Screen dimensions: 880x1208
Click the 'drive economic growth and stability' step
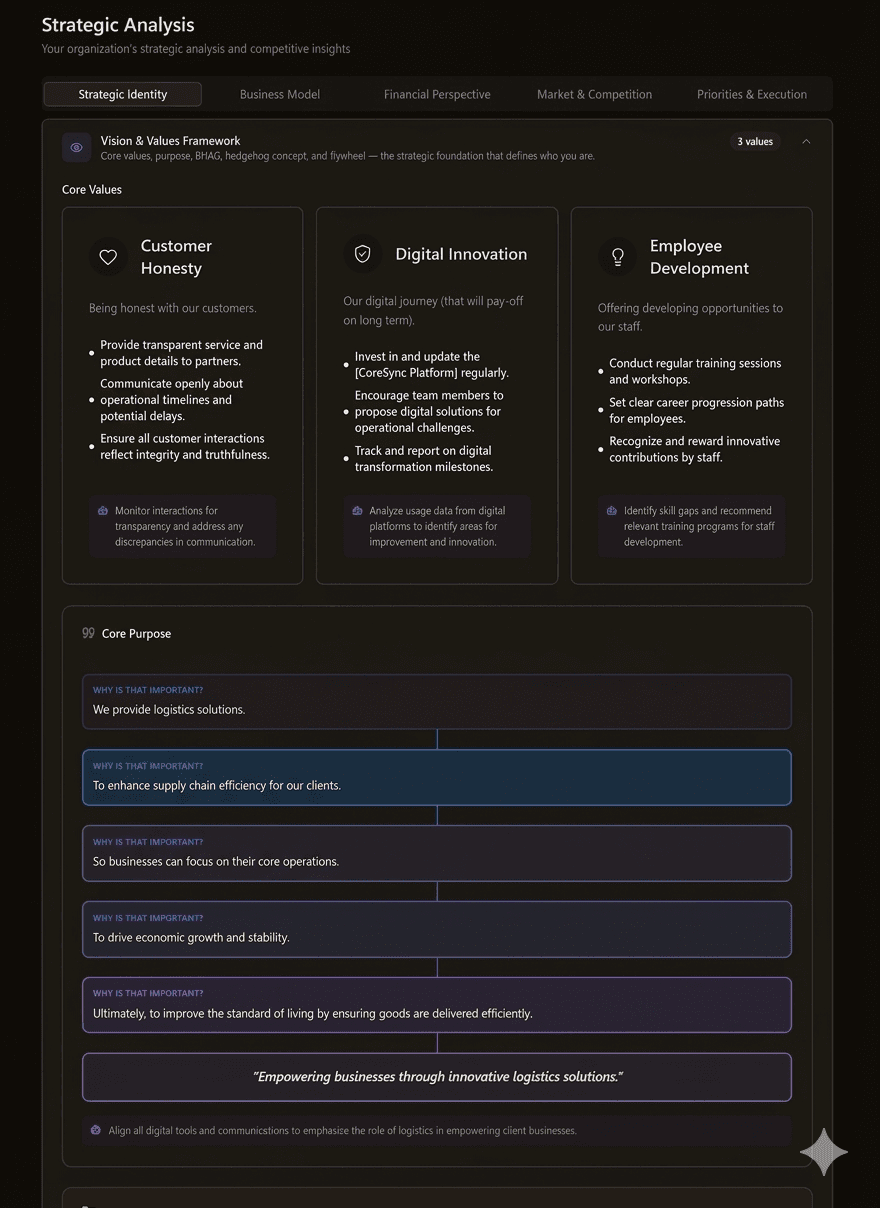click(436, 929)
